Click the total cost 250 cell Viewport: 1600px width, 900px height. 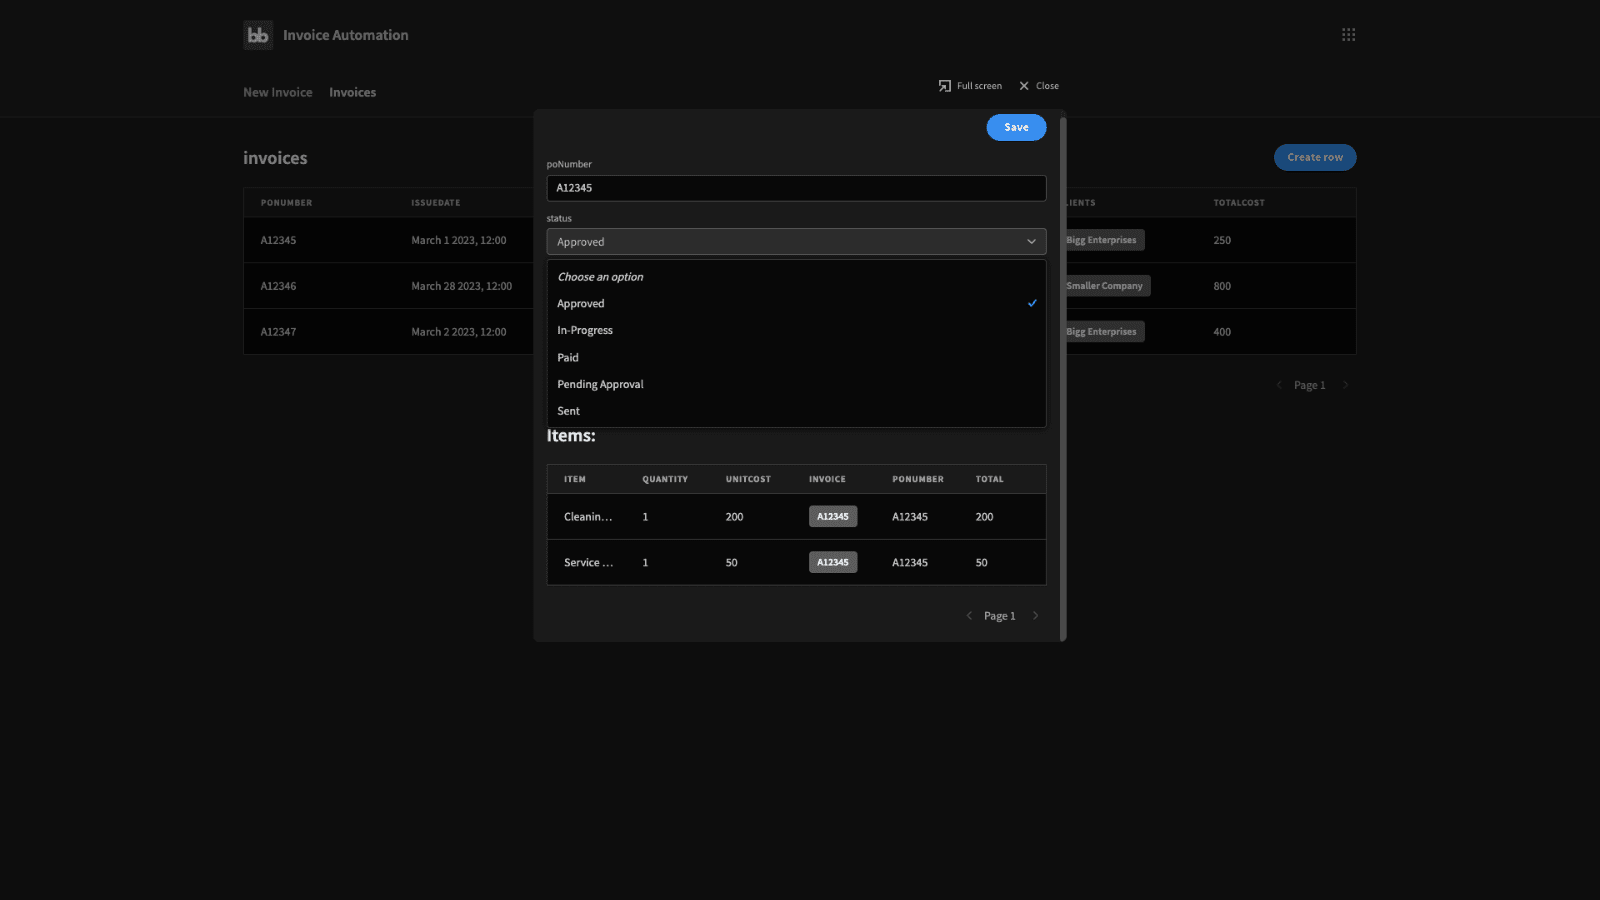click(1222, 240)
